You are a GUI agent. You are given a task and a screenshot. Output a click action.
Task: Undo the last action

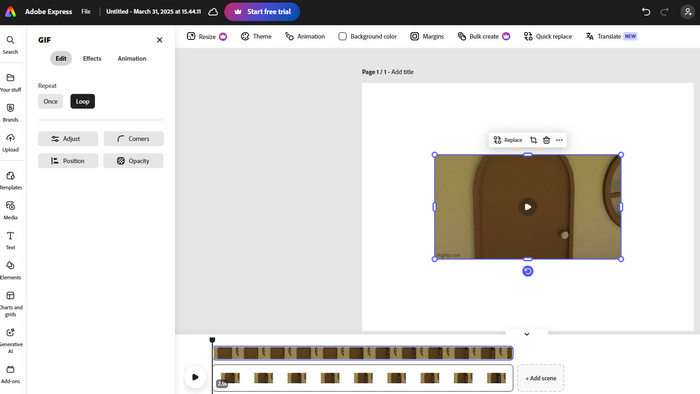(646, 12)
